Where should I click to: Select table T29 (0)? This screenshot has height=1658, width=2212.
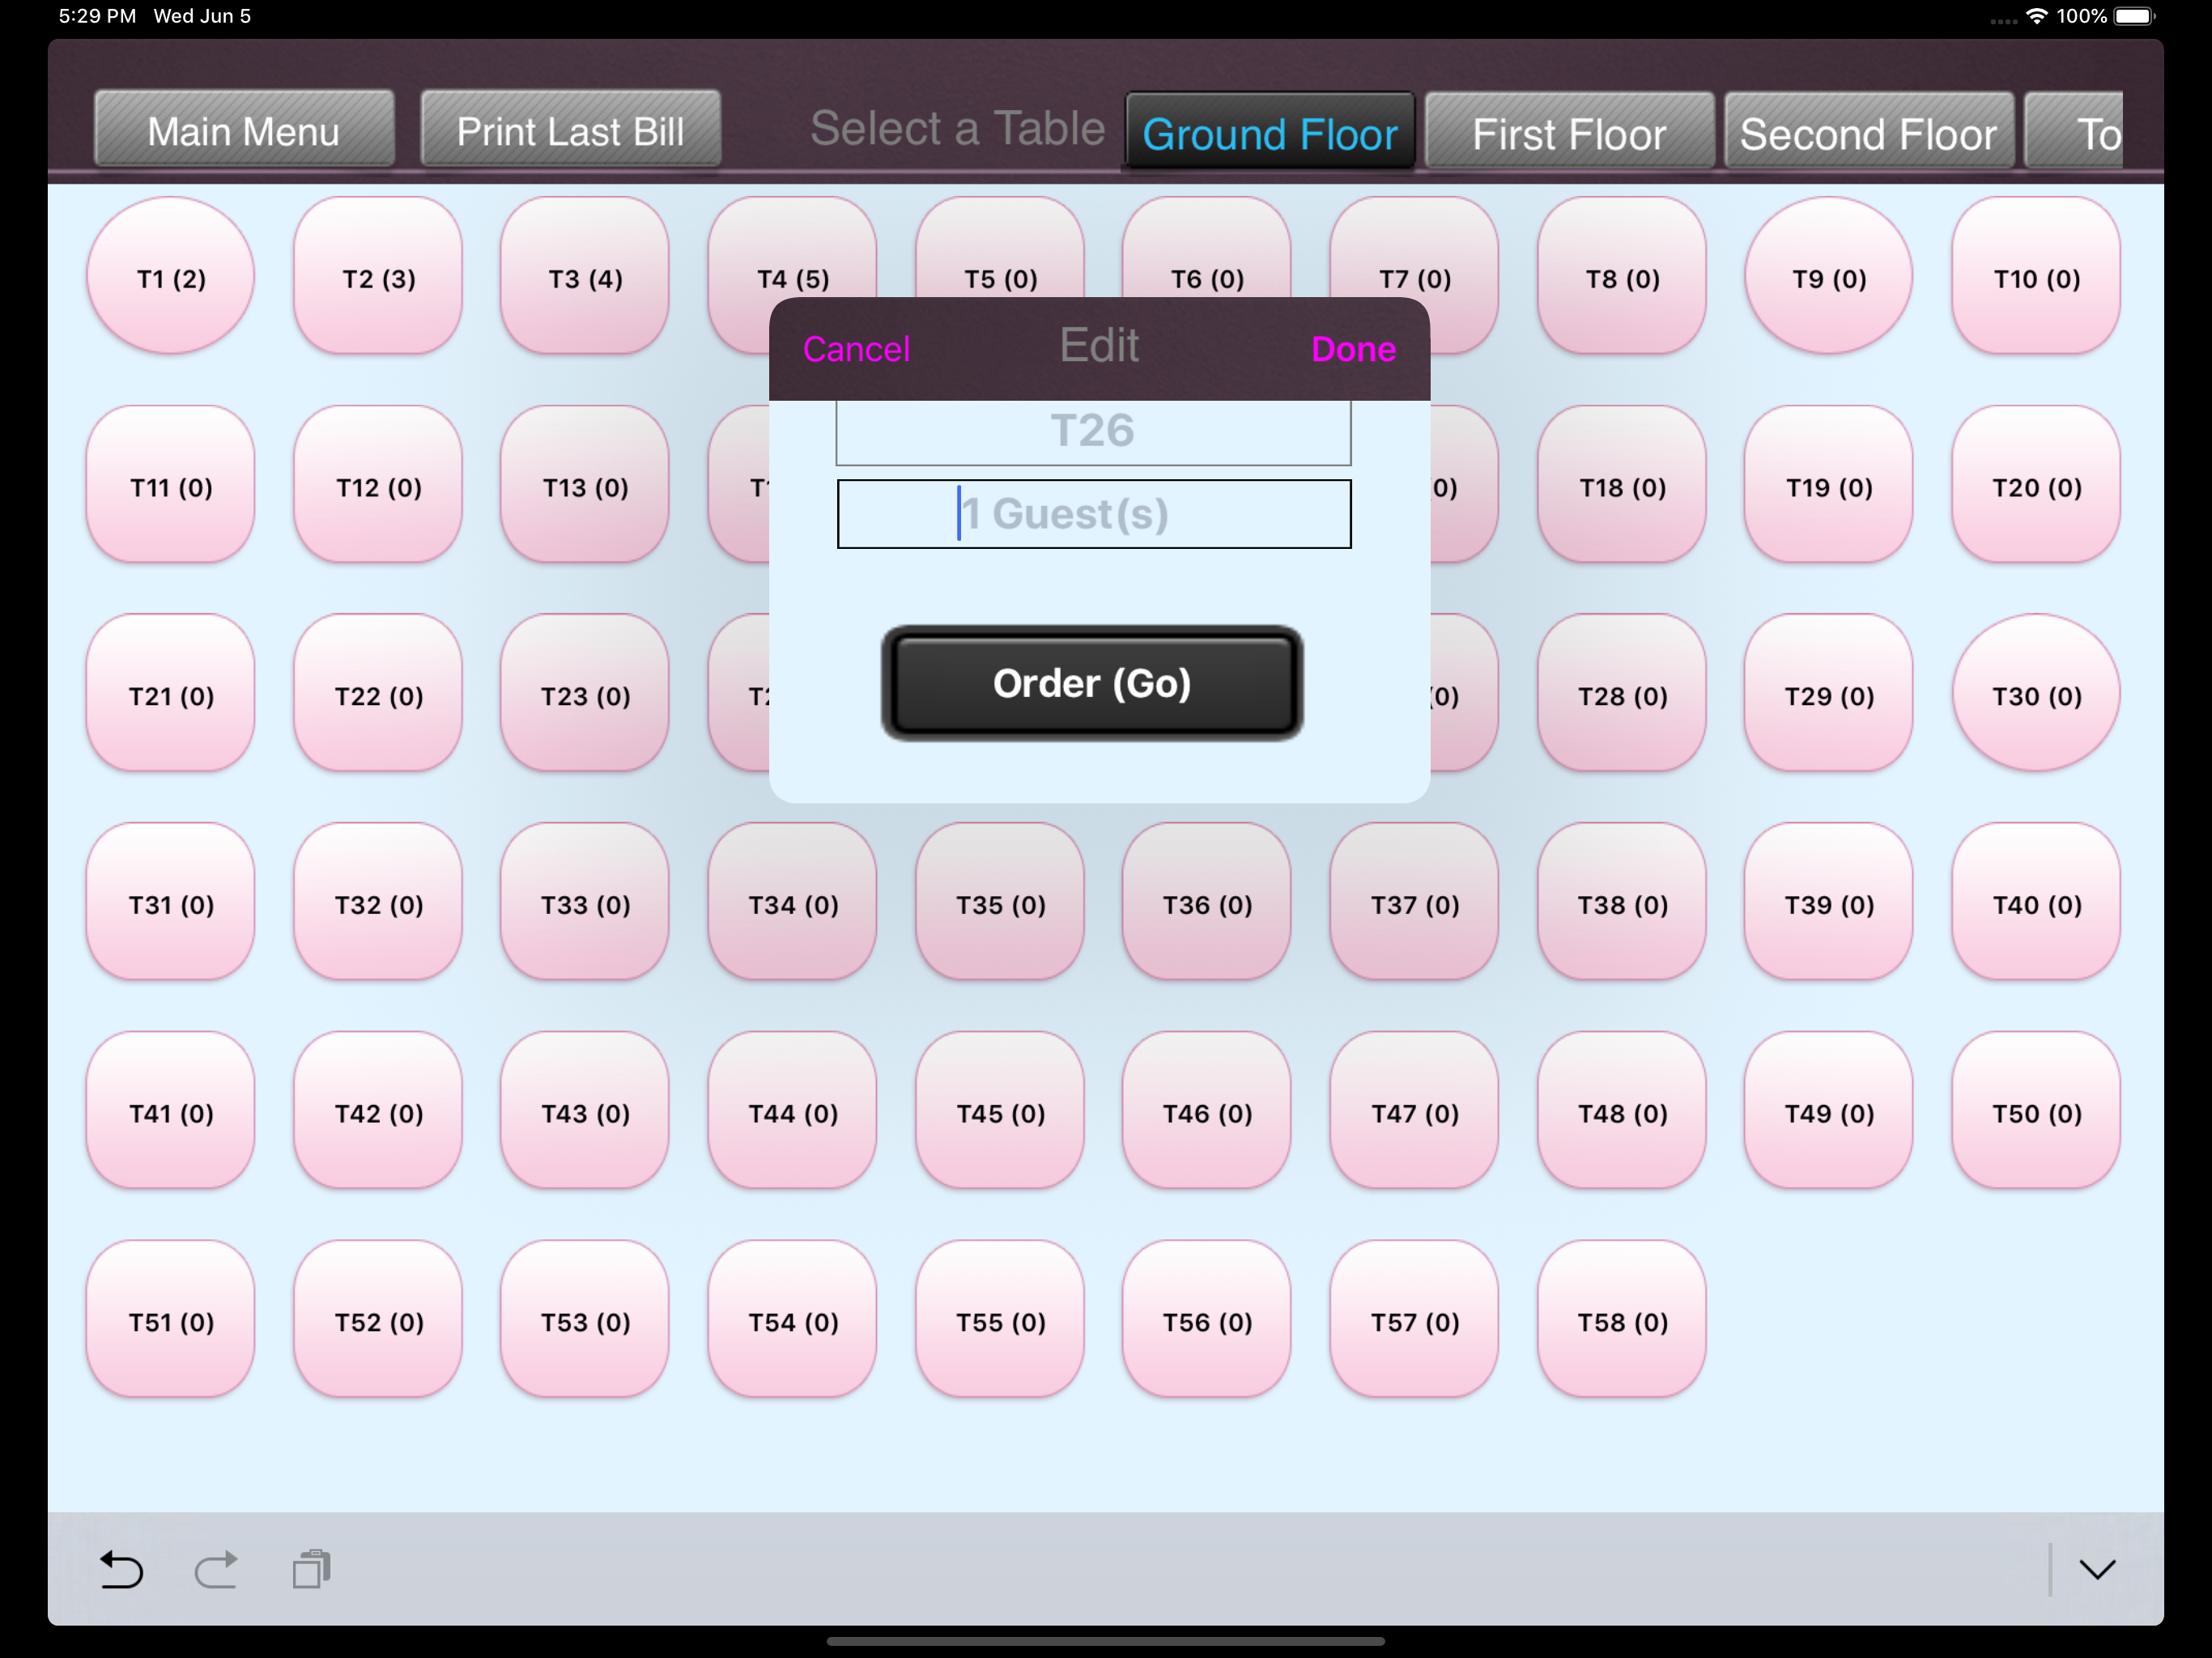click(x=1828, y=692)
